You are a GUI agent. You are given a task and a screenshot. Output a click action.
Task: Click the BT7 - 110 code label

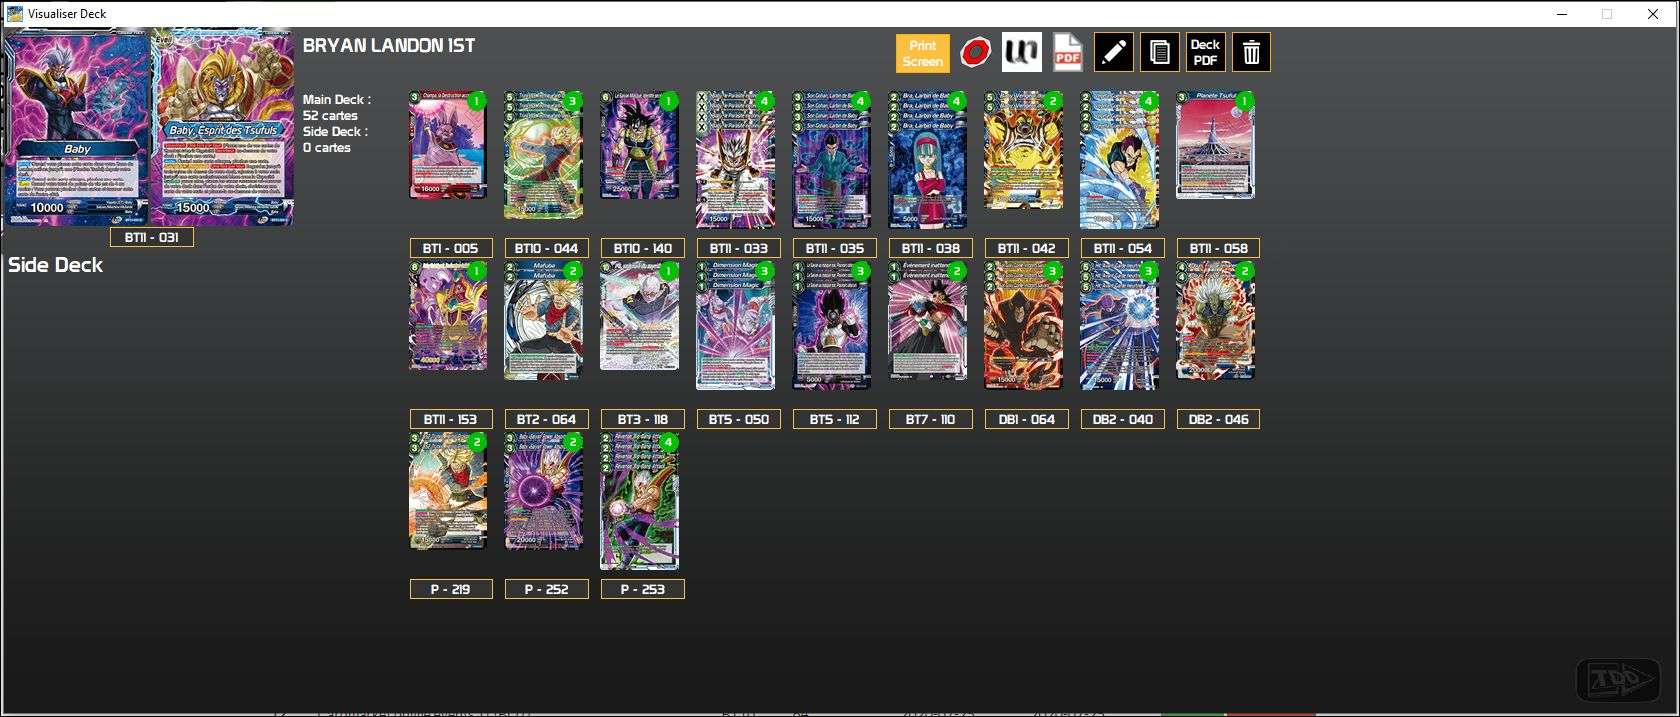tap(931, 419)
